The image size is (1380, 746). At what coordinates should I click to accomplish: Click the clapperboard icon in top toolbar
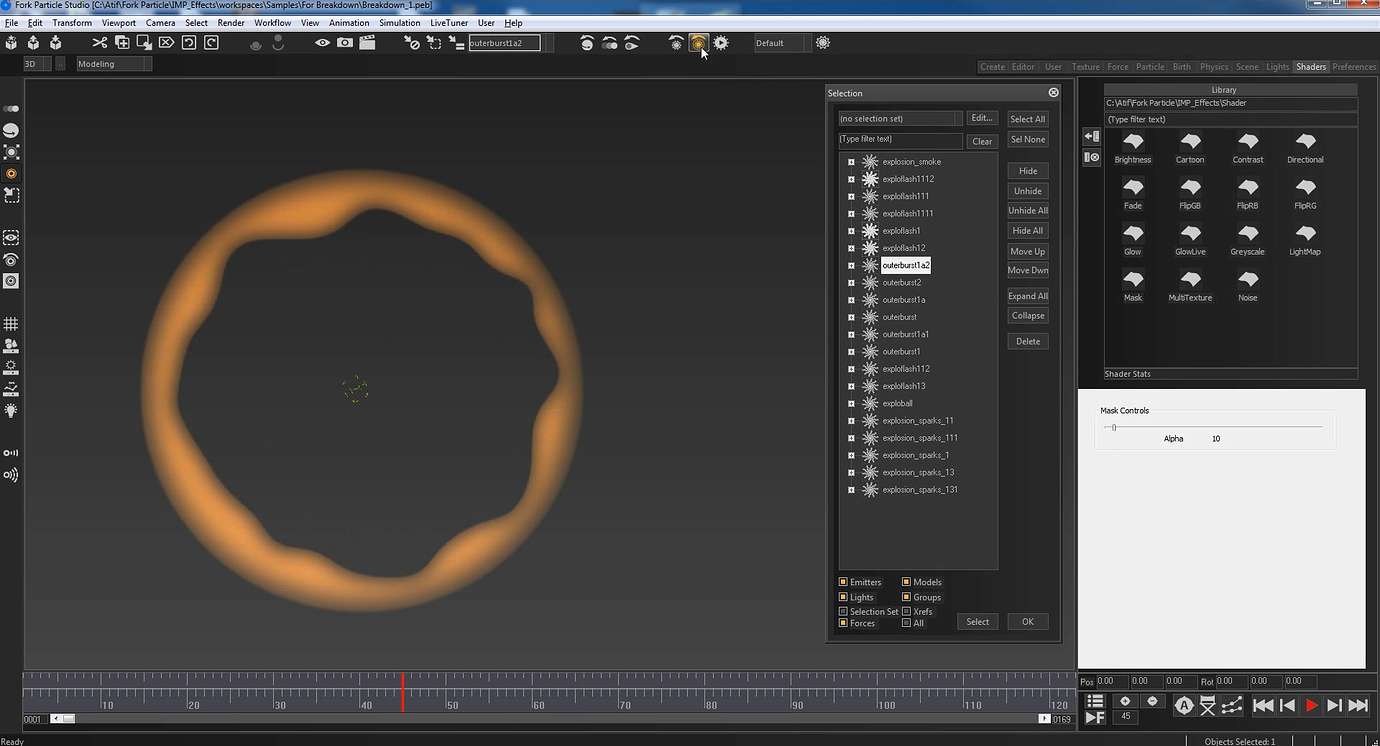pos(367,43)
